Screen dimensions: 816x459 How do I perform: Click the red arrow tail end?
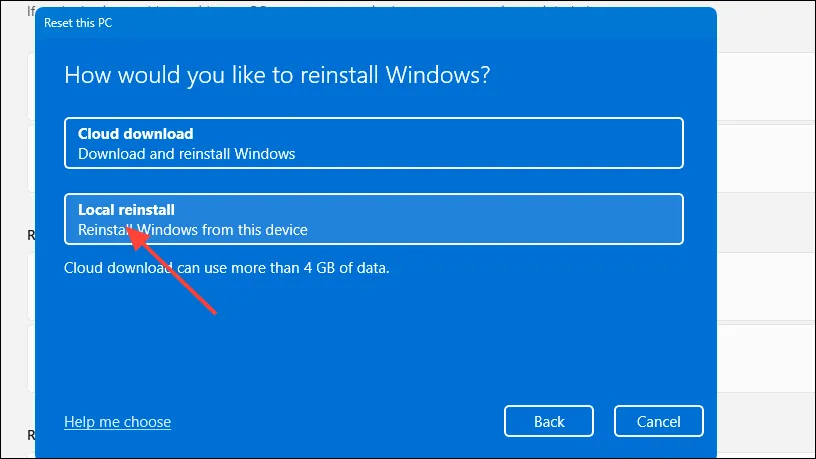coord(213,311)
